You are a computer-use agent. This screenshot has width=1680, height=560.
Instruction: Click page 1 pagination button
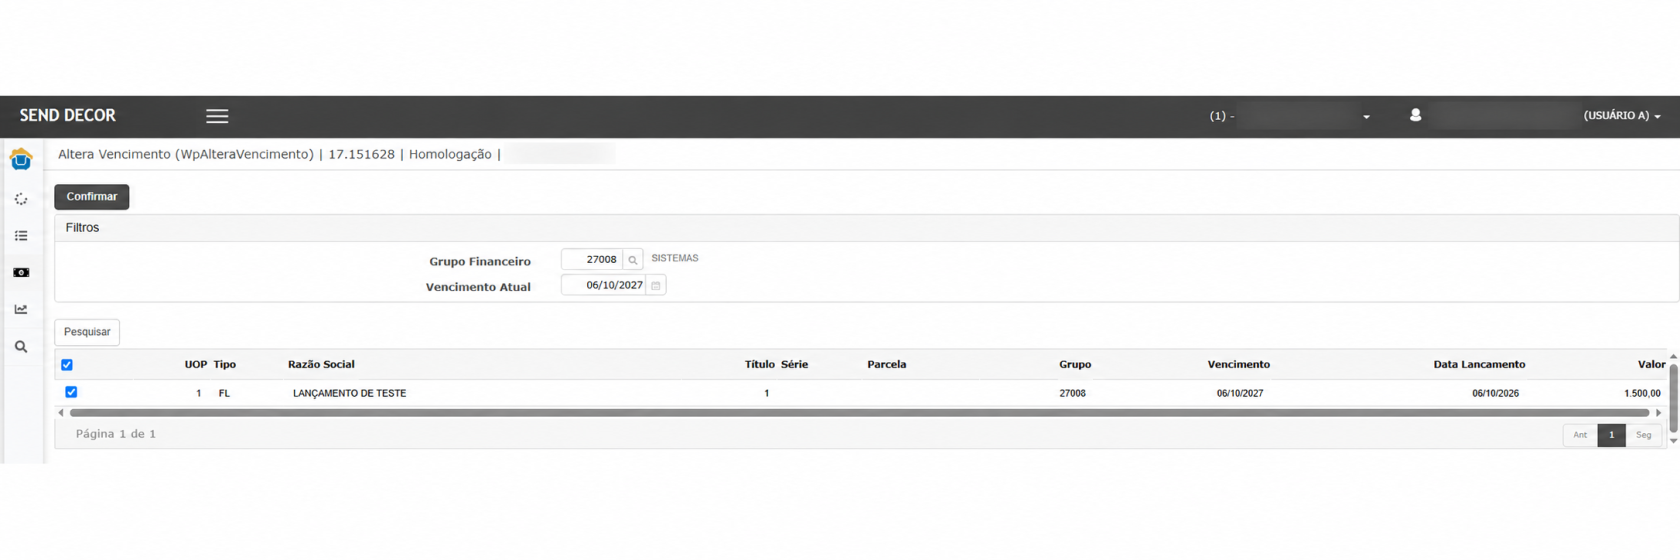[1611, 435]
